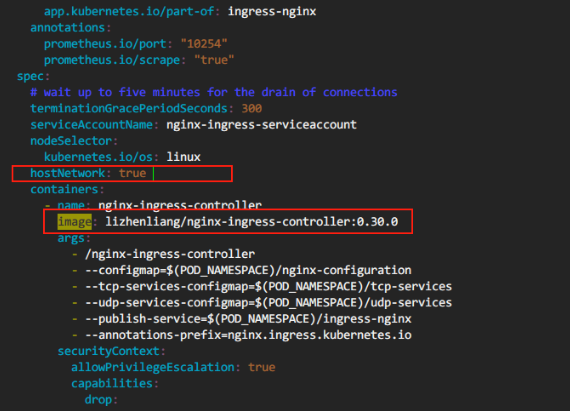The height and width of the screenshot is (411, 570).
Task: Select the 300 grace period value
Action: (x=252, y=108)
